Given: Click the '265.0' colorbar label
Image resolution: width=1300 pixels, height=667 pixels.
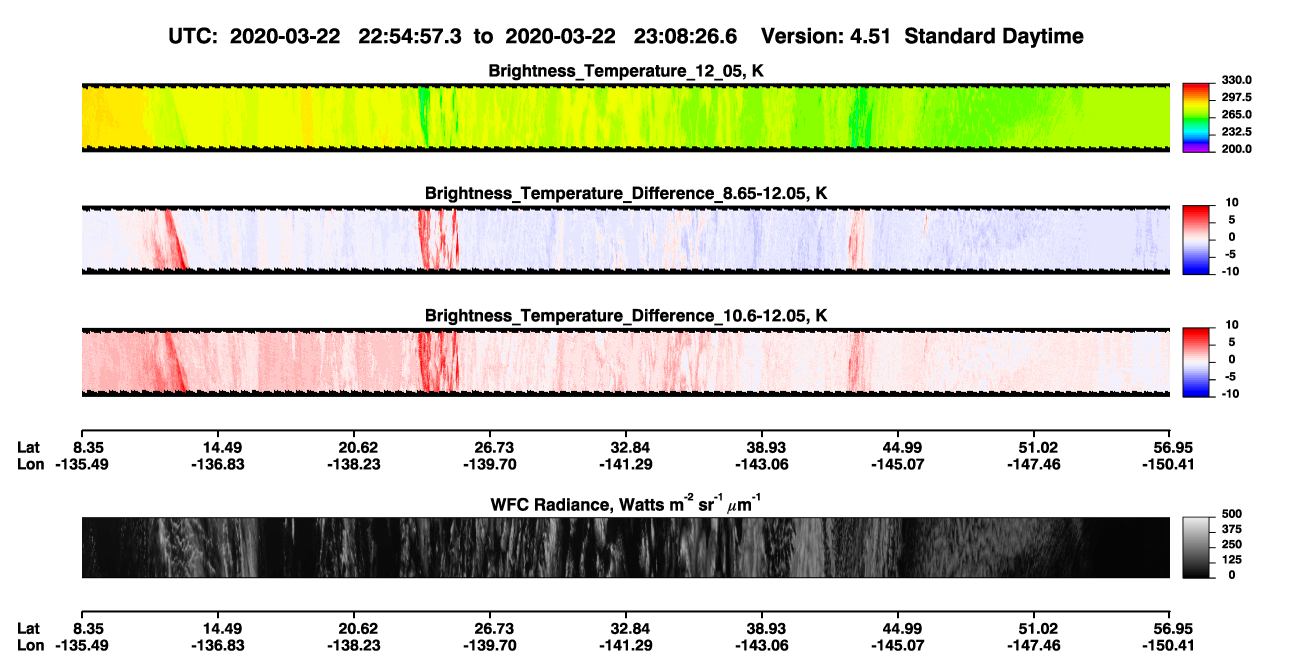Looking at the screenshot, I should coord(1236,115).
